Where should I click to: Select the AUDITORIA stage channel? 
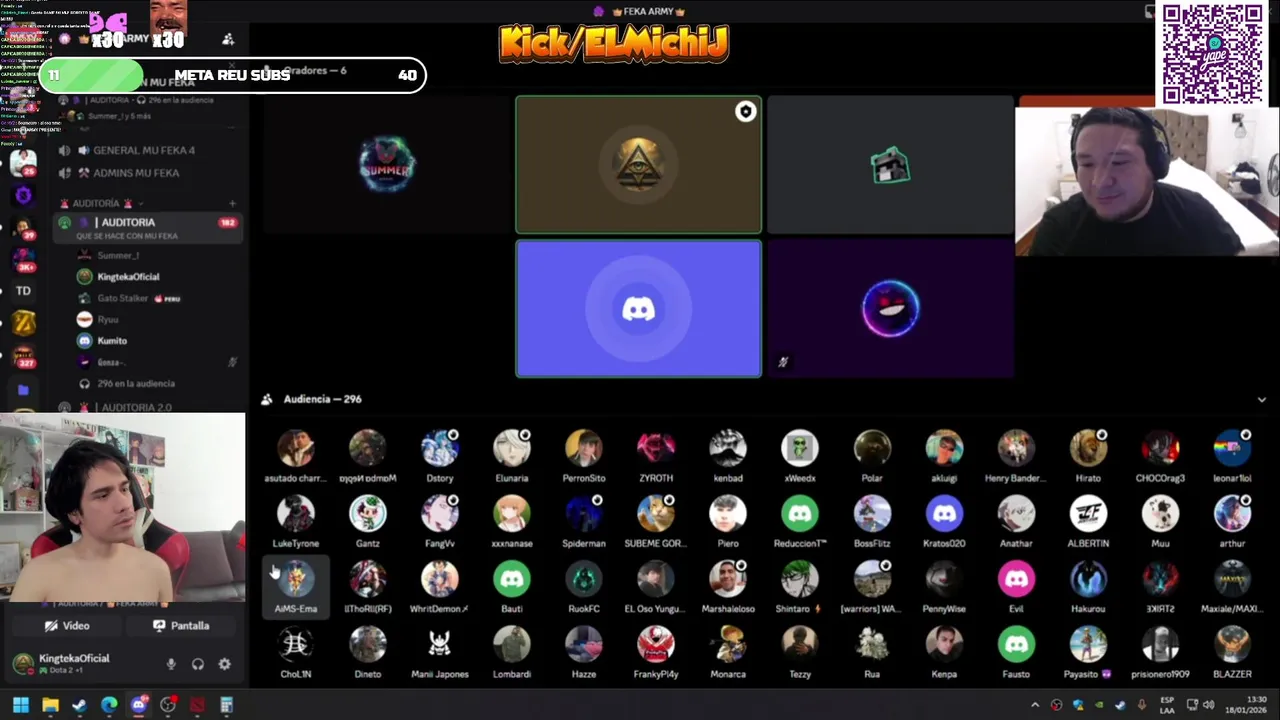148,228
